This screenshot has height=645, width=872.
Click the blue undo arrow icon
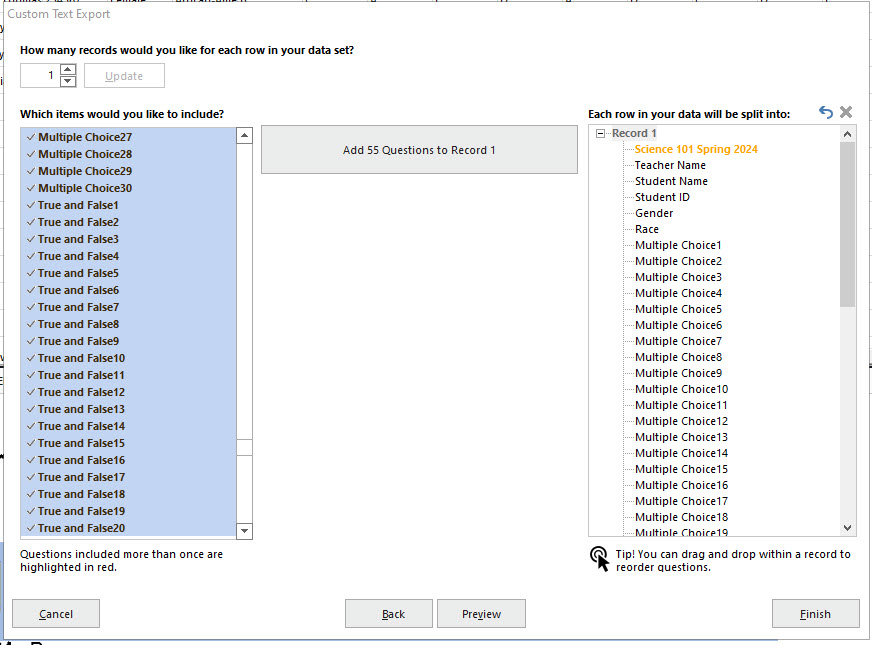click(x=827, y=111)
